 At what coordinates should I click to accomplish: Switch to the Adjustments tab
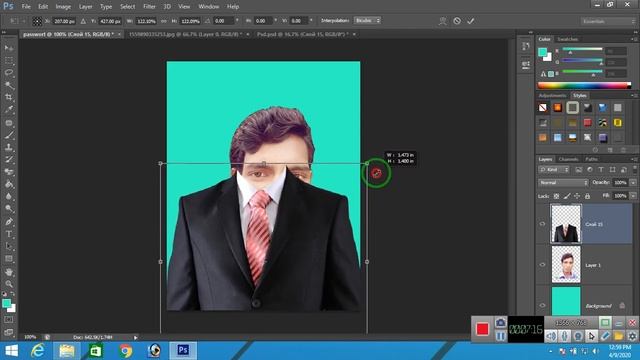(x=552, y=96)
